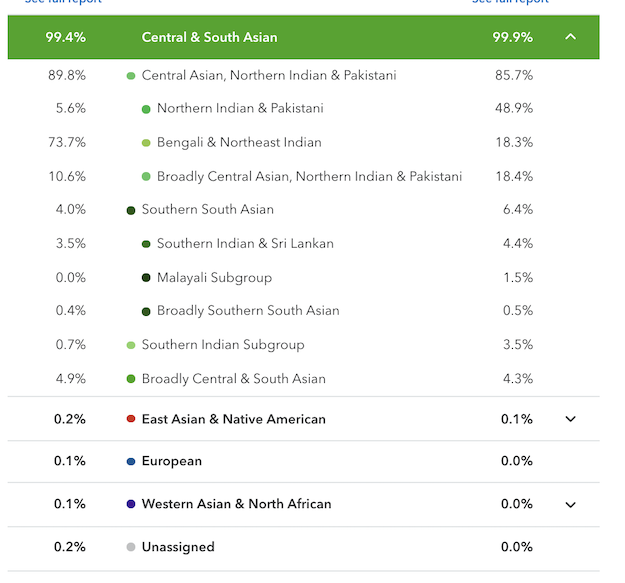Click Broadly Central Asian, Northern Indian & Pakistani
The height and width of the screenshot is (583, 625).
(x=309, y=177)
